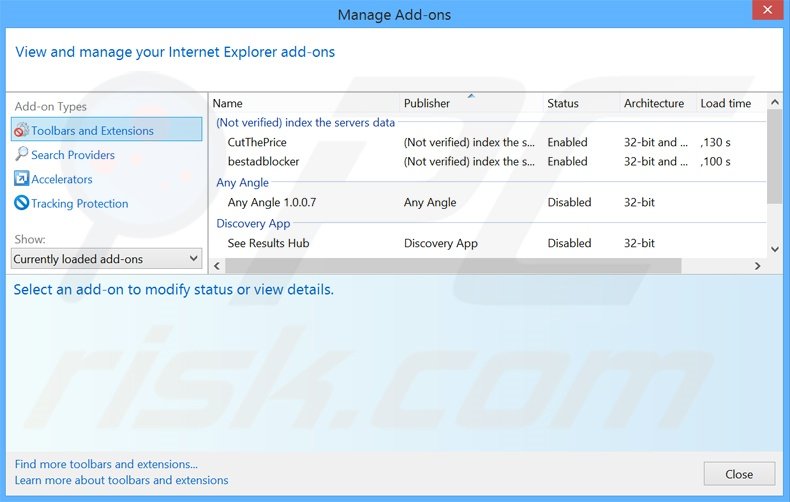The width and height of the screenshot is (790, 502).
Task: Click Disabled status of Any Angle 1.0.0.7
Action: (x=569, y=202)
